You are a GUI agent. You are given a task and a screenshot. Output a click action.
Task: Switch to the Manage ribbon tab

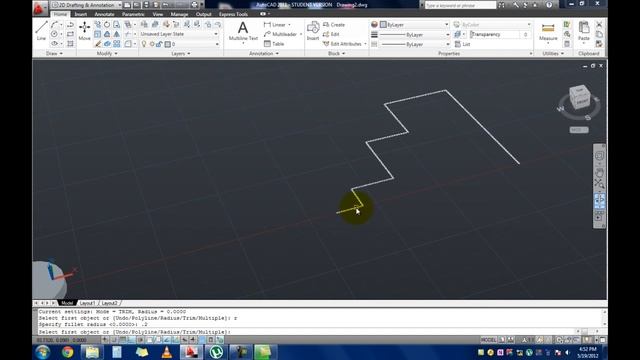[179, 14]
